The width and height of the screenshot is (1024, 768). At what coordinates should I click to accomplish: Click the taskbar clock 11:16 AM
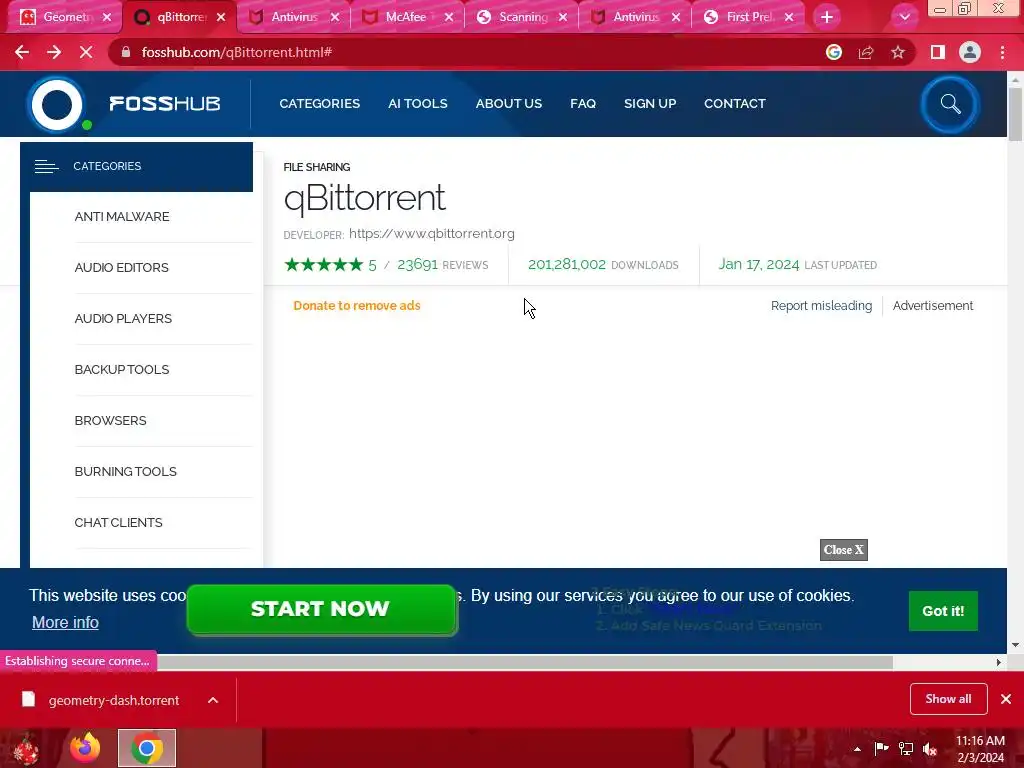pyautogui.click(x=980, y=741)
